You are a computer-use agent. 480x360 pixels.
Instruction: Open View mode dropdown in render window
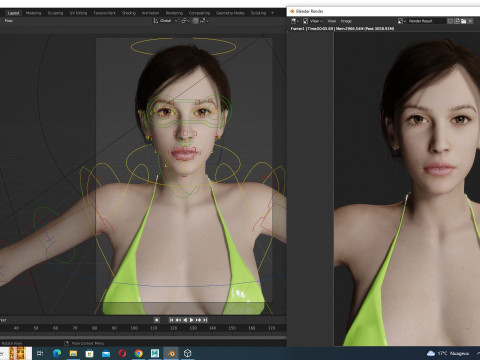click(x=313, y=21)
